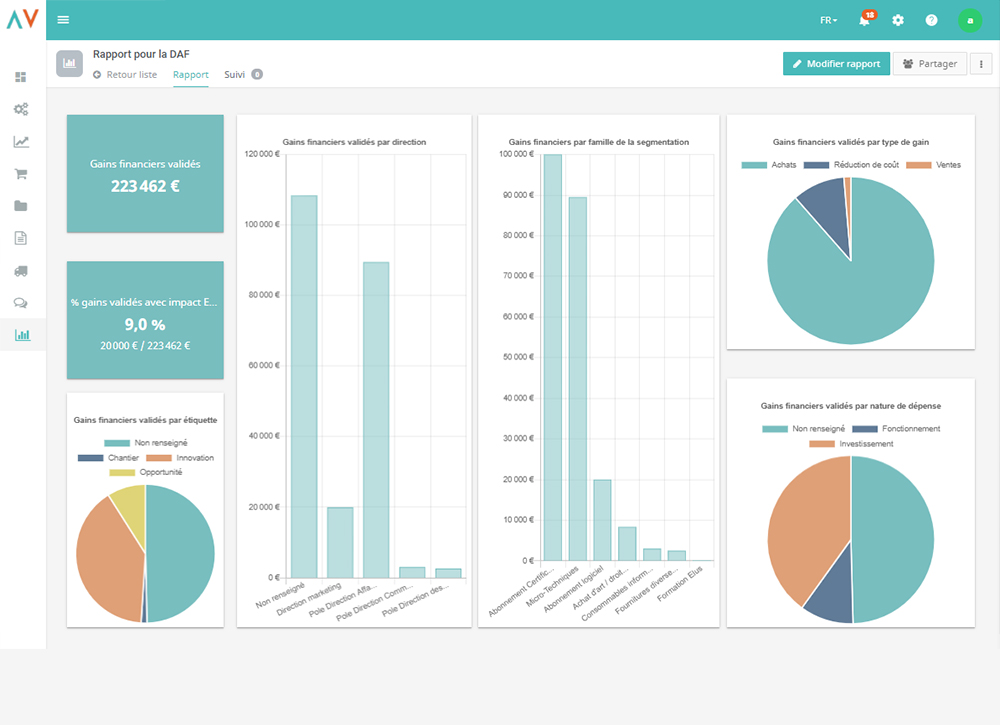Toggle Non renseigné legend in étiquette chart
Viewport: 1000px width, 725px height.
tap(145, 443)
